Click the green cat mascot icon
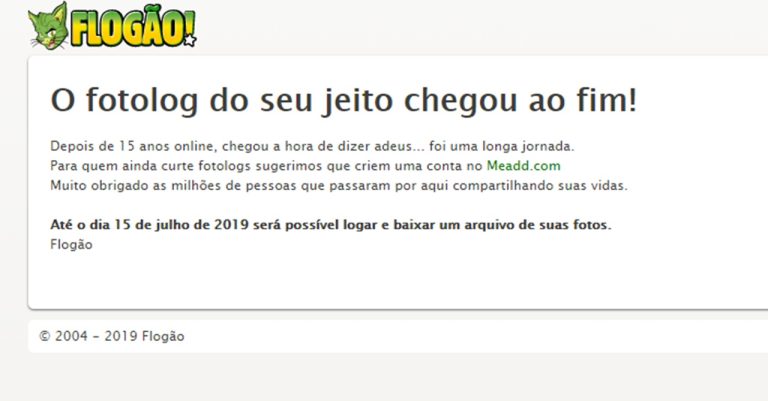The width and height of the screenshot is (768, 401). [48, 26]
